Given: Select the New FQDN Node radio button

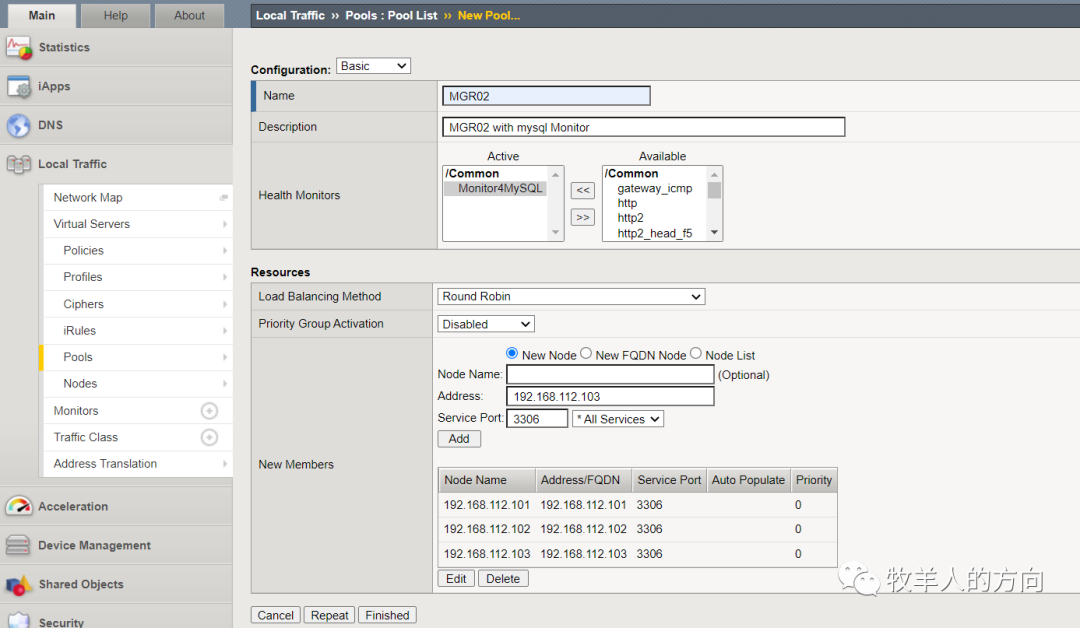Looking at the screenshot, I should coord(586,354).
